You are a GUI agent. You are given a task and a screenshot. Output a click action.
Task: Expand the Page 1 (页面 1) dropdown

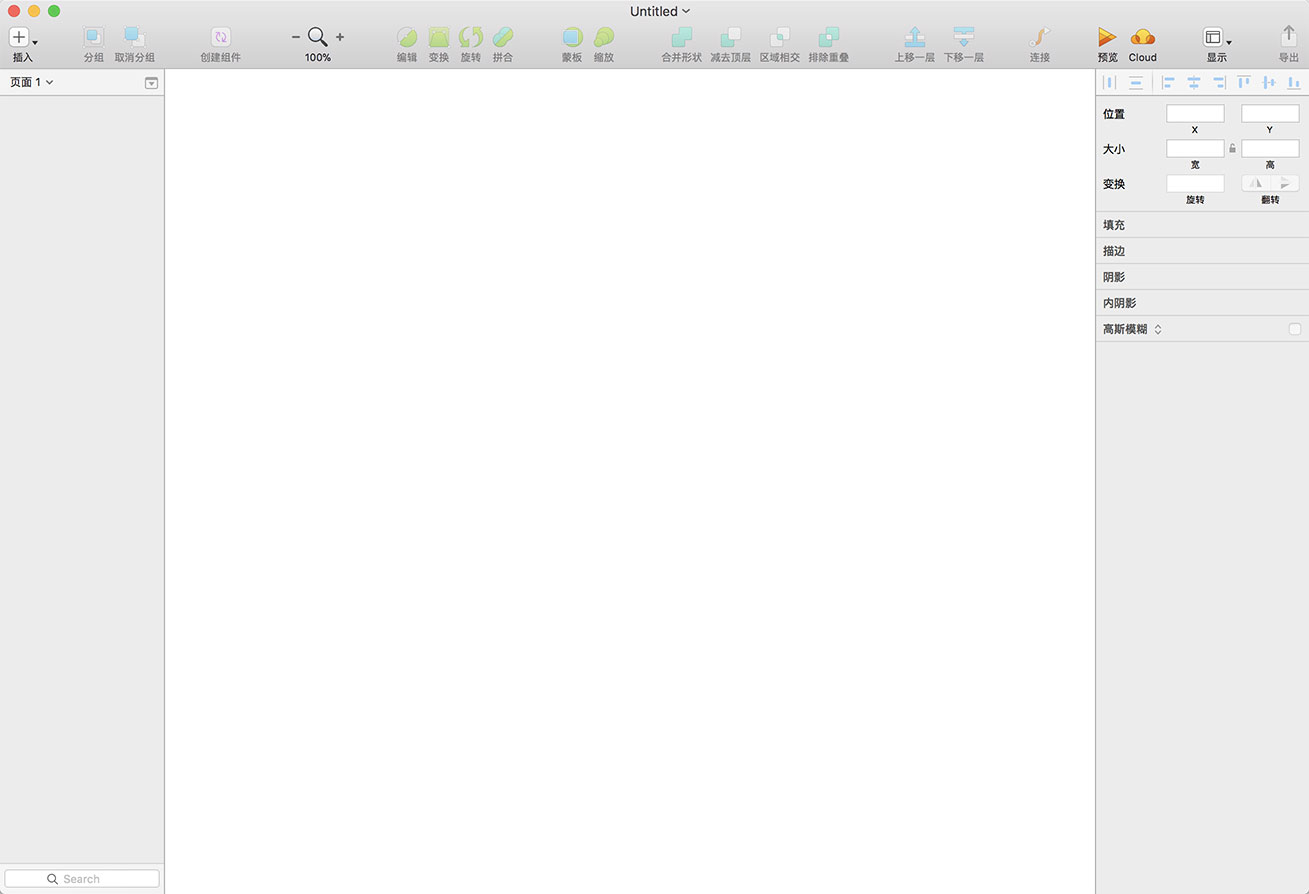(32, 82)
